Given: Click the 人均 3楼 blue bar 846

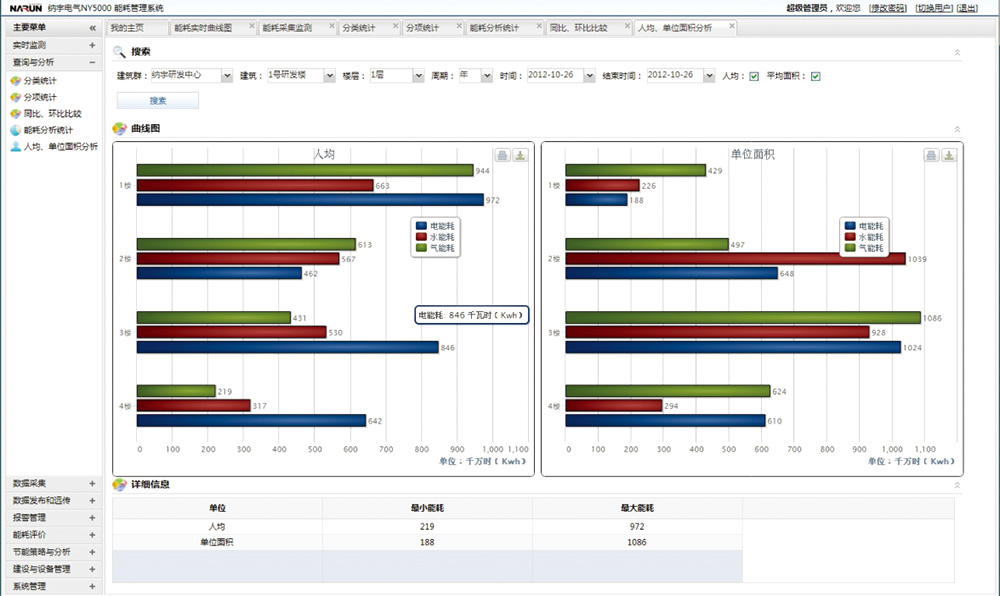Looking at the screenshot, I should click(288, 347).
